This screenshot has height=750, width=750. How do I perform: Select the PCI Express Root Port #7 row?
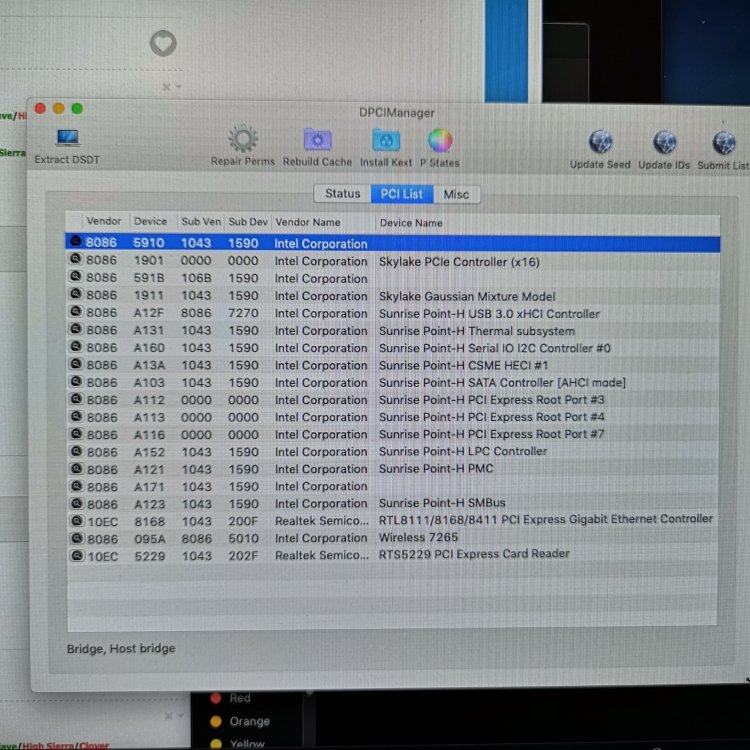(392, 434)
